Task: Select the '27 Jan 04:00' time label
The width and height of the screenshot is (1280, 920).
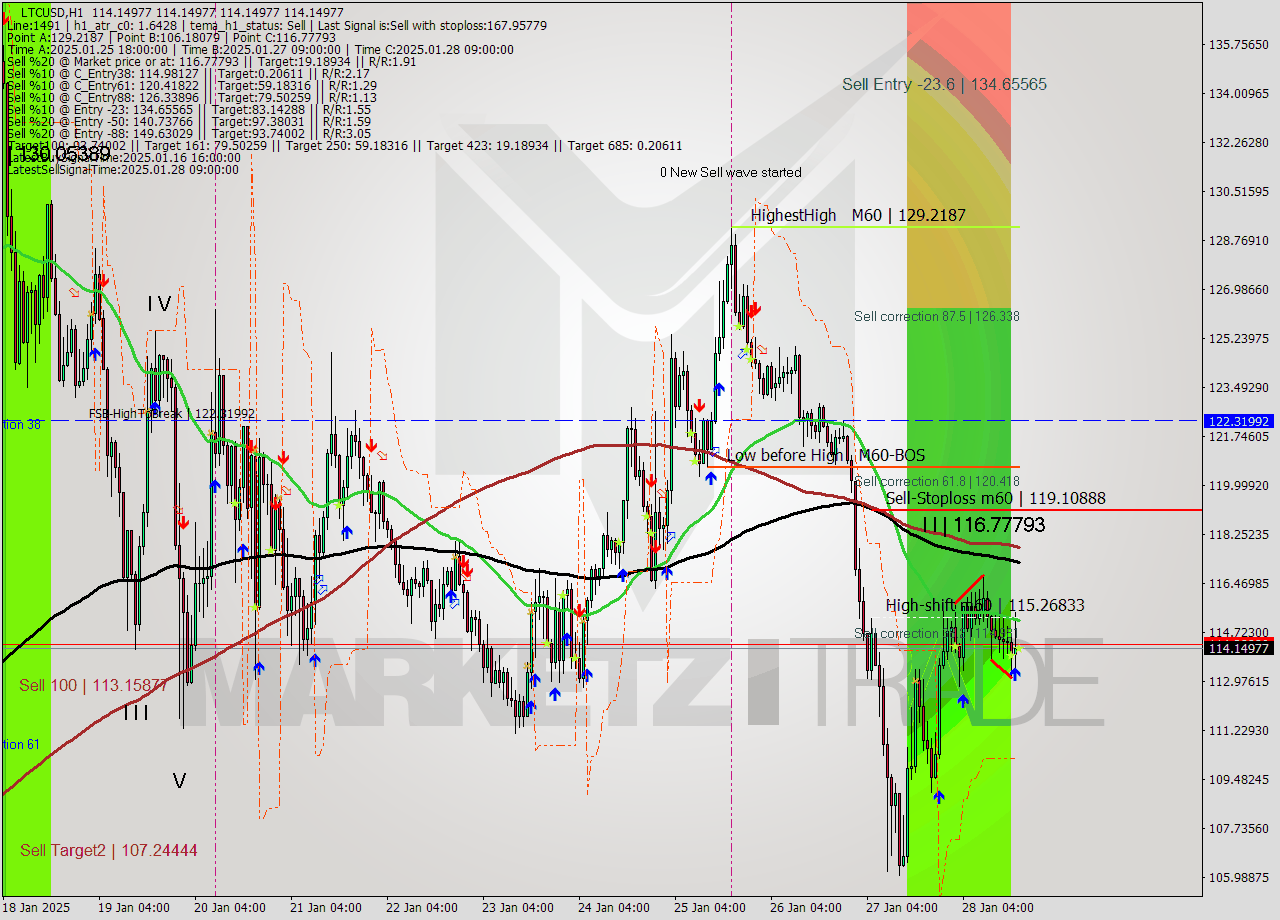Action: tap(901, 908)
